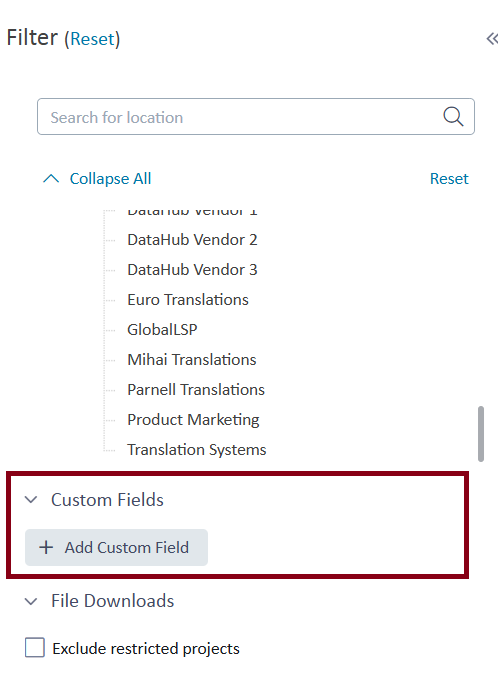The height and width of the screenshot is (684, 498).
Task: Choose Parnell Translations location
Action: (196, 390)
